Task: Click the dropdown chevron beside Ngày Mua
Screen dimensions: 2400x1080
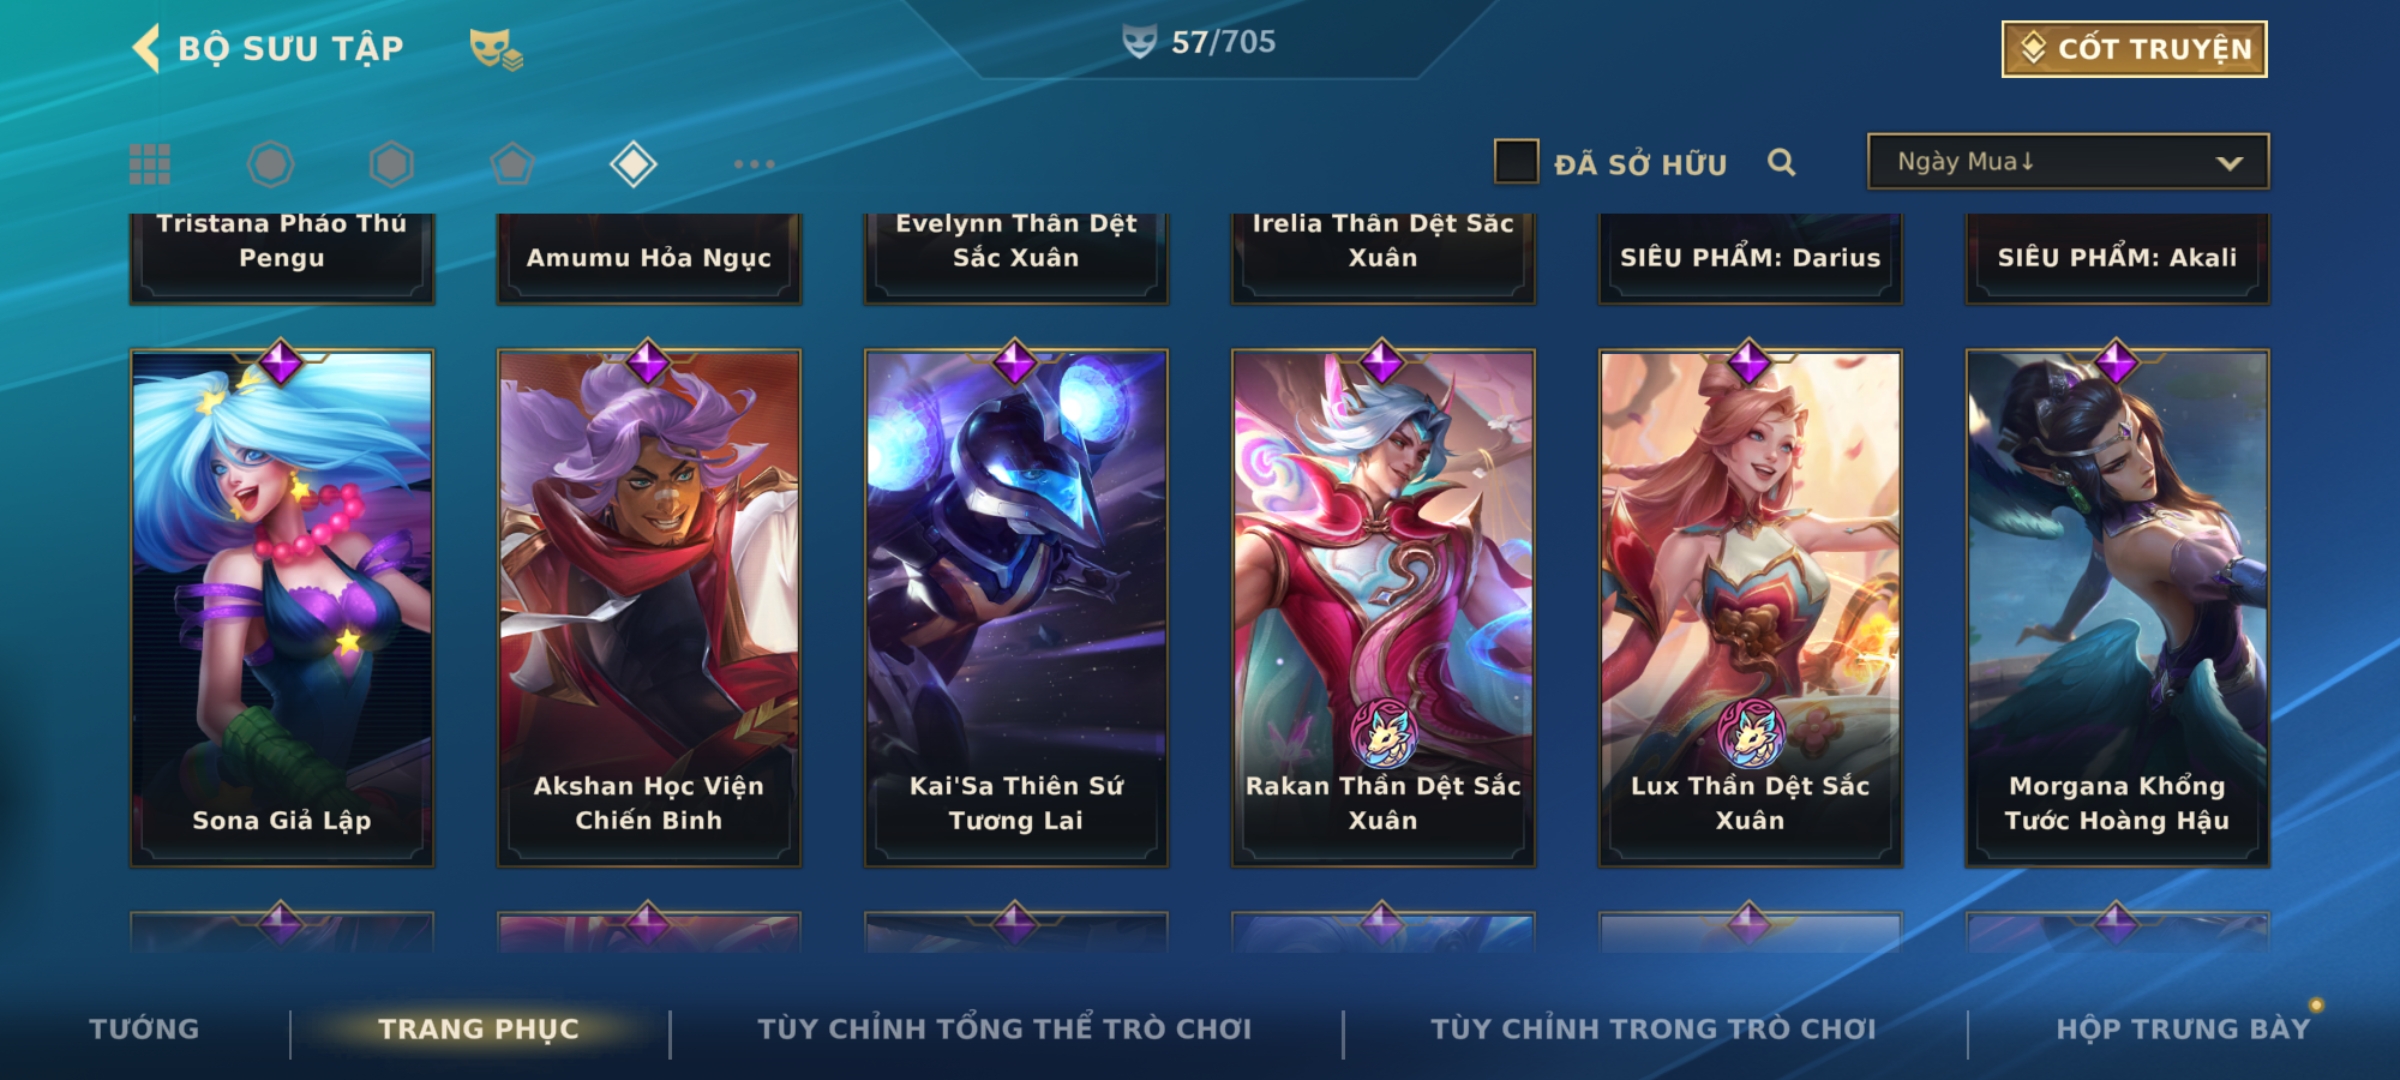Action: click(x=2229, y=163)
